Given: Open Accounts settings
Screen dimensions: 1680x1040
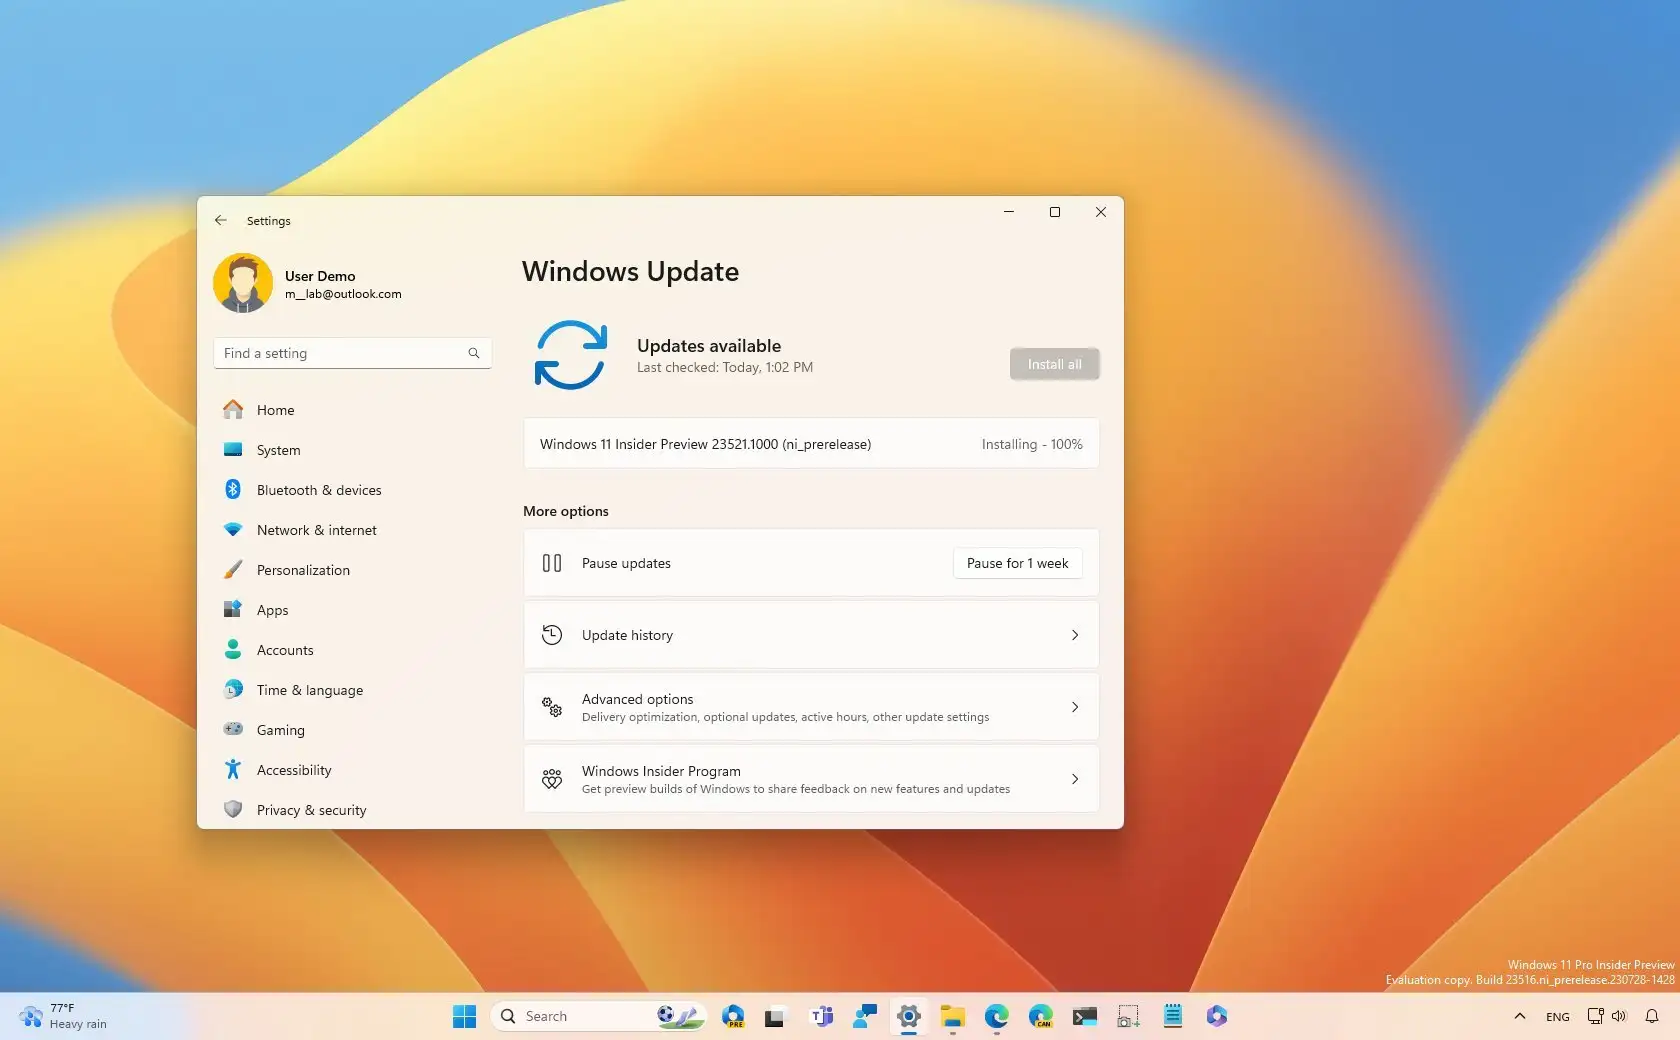Looking at the screenshot, I should tap(284, 650).
